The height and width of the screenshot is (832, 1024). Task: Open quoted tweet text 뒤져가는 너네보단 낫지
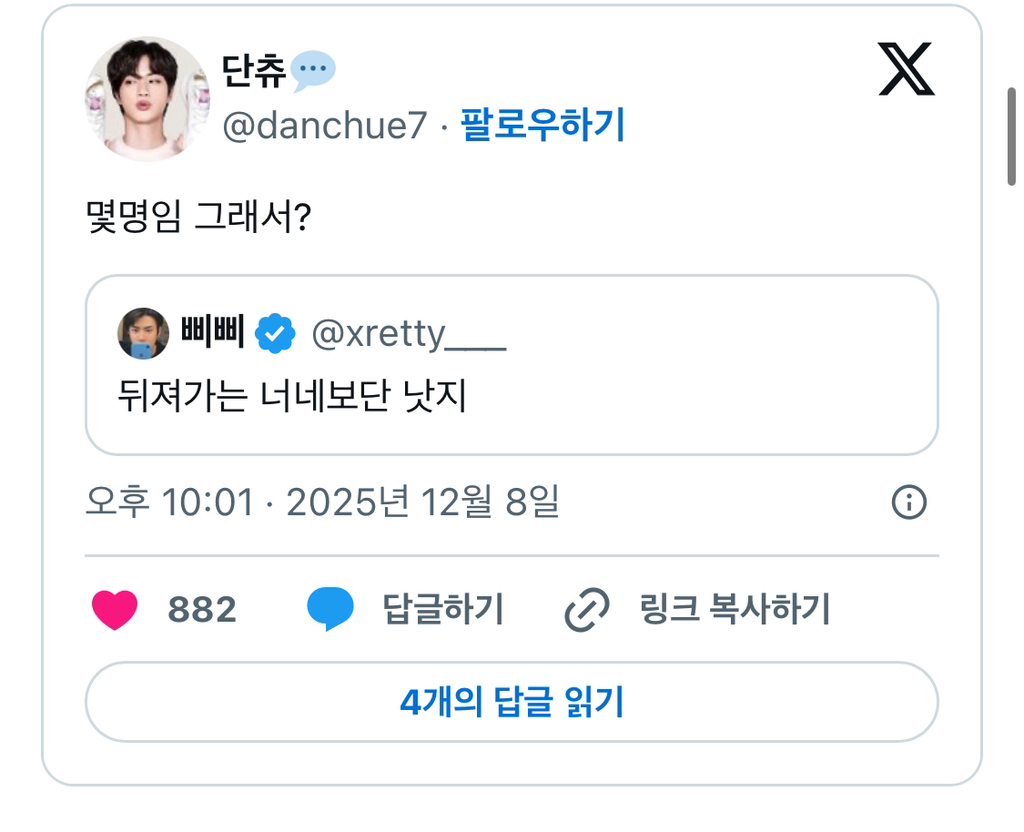coord(292,398)
